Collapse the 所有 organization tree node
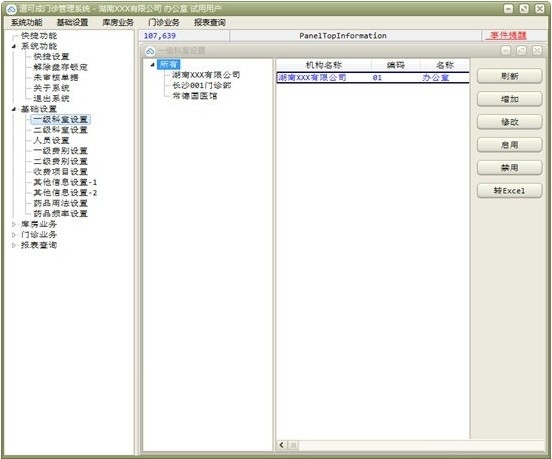Viewport: 552px width, 459px height. (x=152, y=64)
